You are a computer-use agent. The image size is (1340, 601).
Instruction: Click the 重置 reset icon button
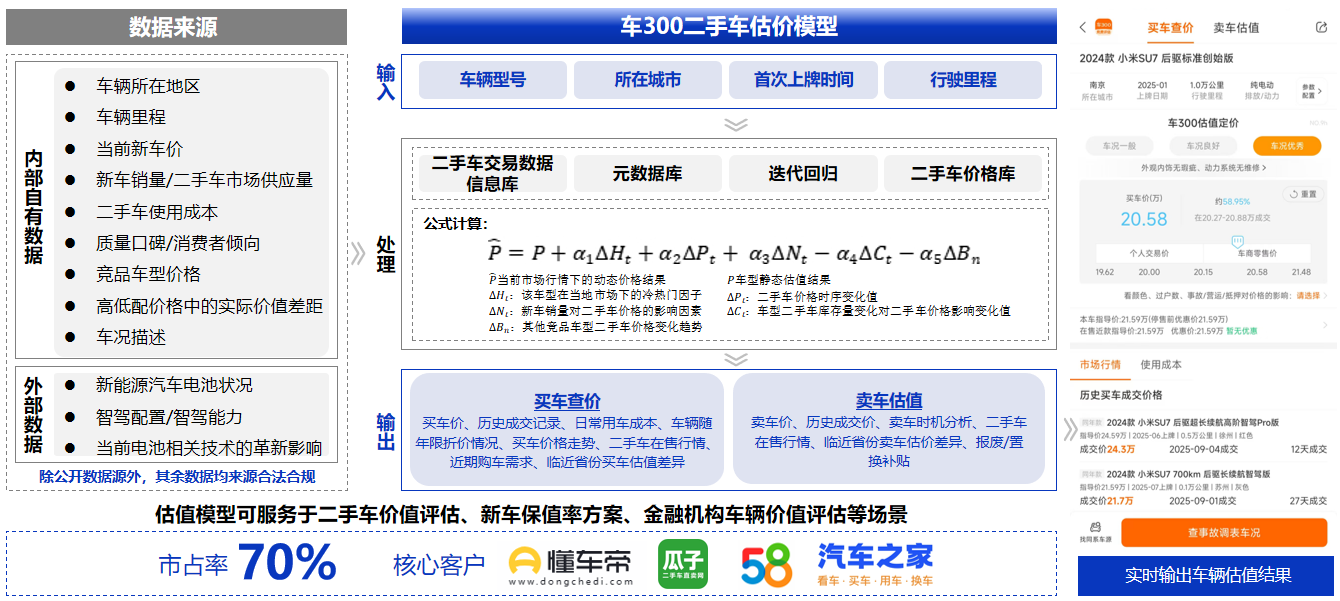click(1300, 194)
